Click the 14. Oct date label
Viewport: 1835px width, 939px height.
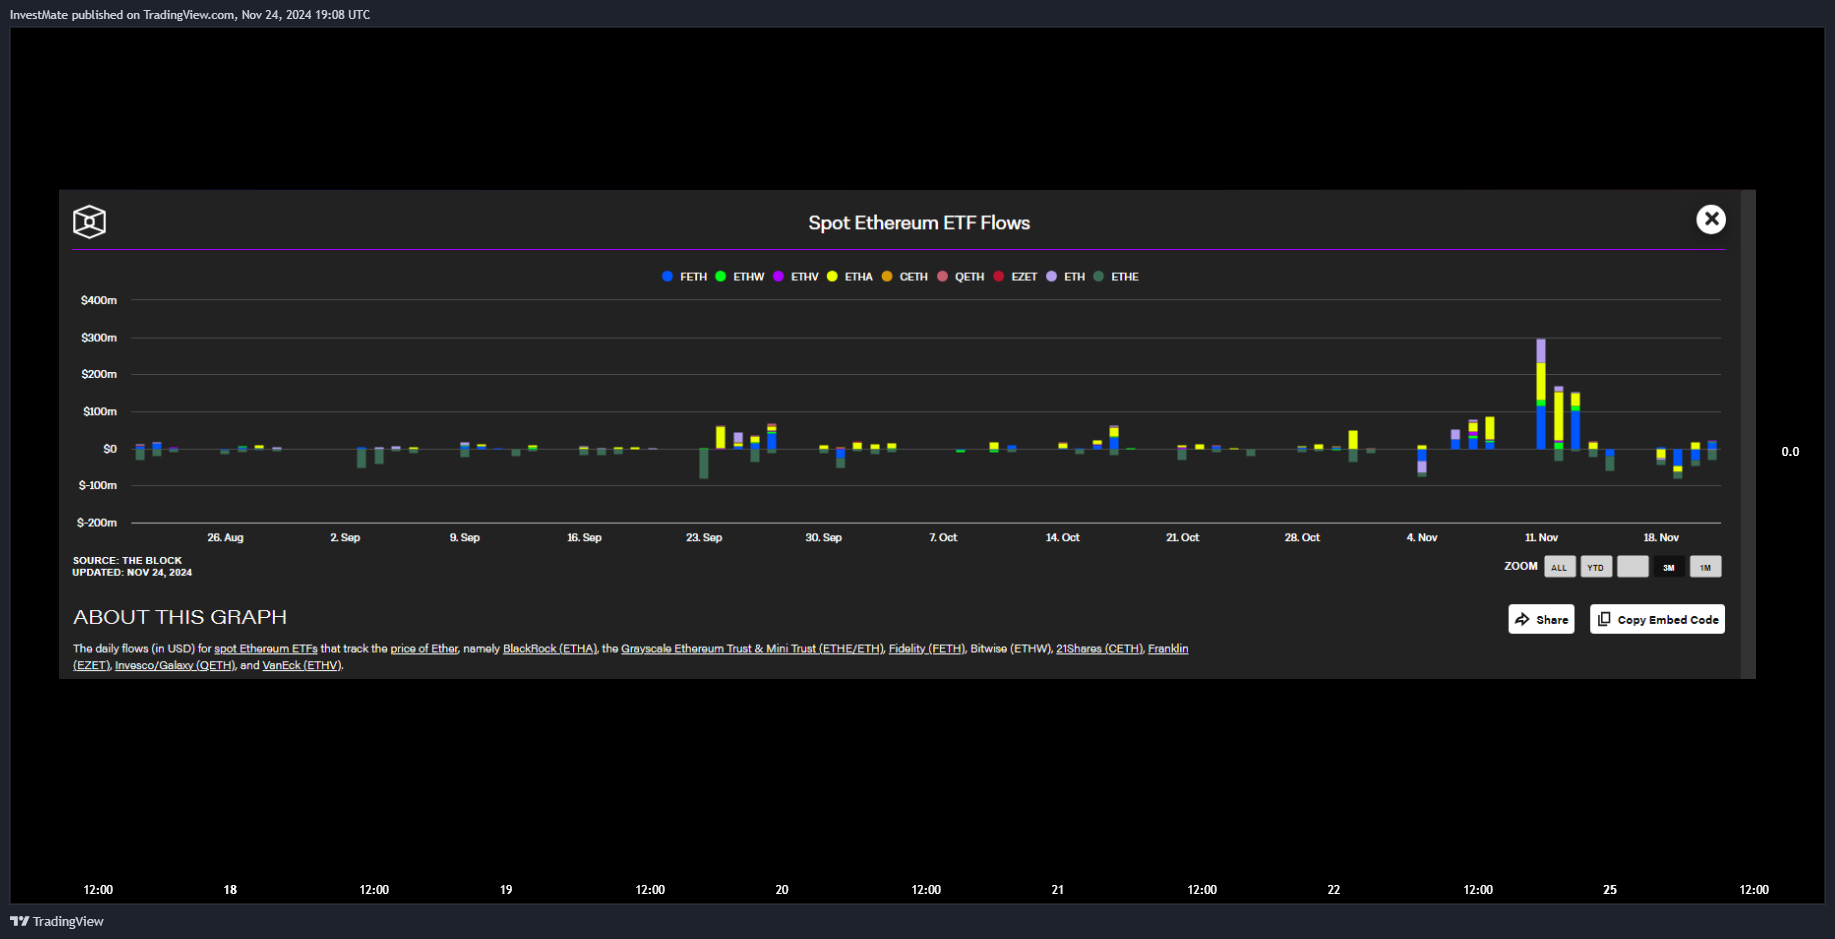(1062, 538)
